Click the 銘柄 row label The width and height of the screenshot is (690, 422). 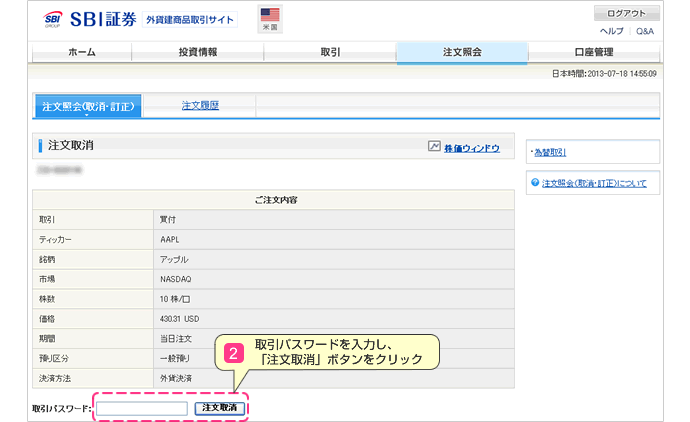47,259
